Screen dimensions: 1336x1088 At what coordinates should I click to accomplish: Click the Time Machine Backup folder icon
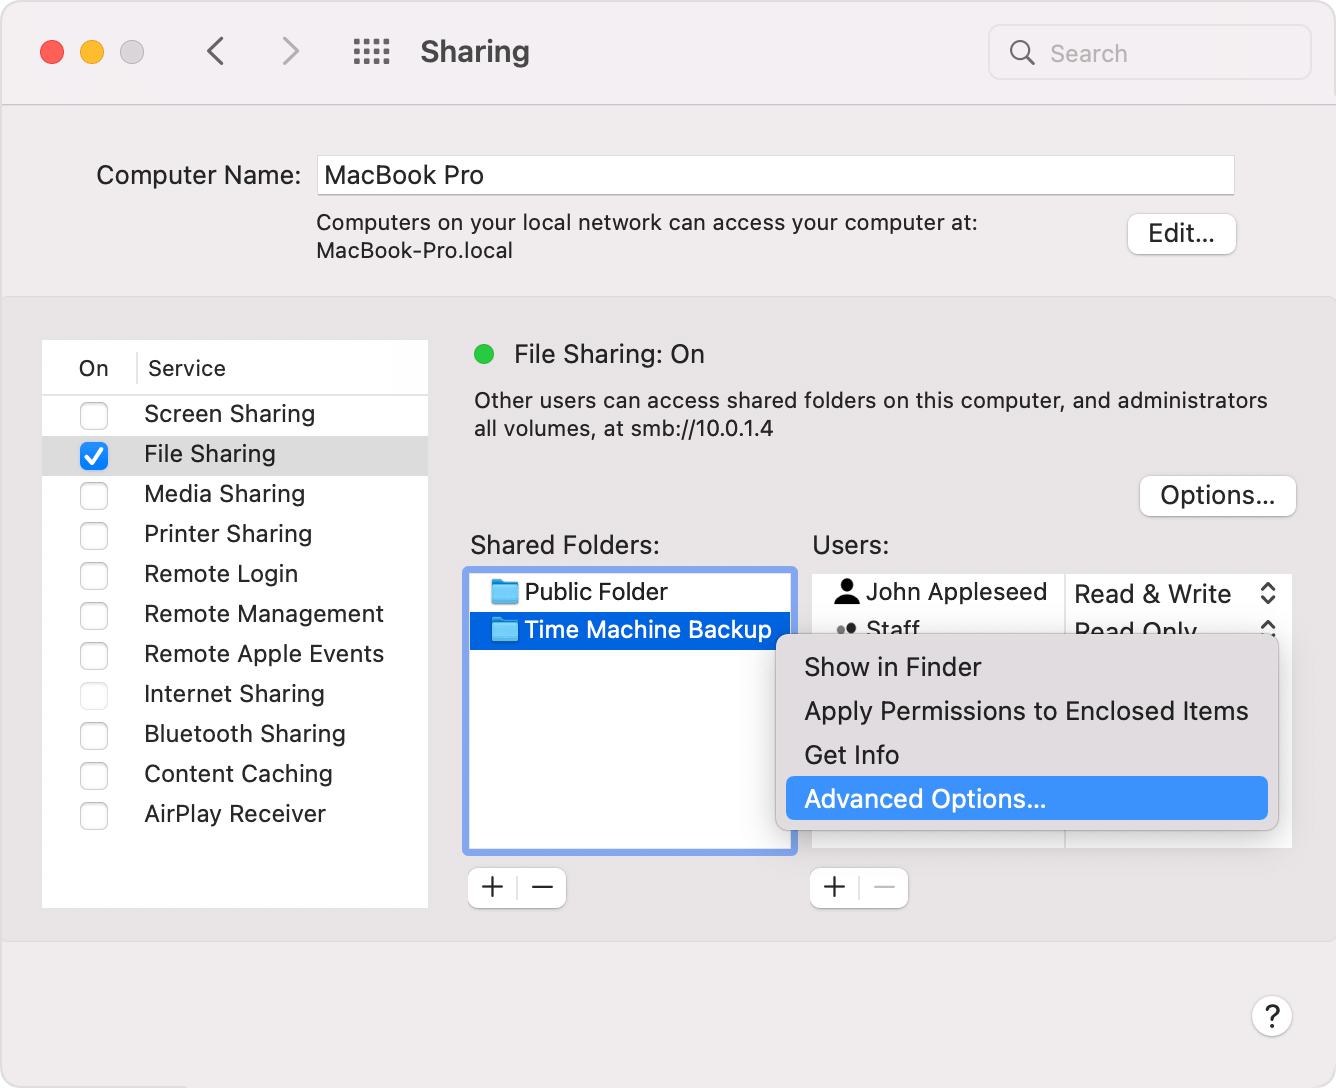pos(503,630)
